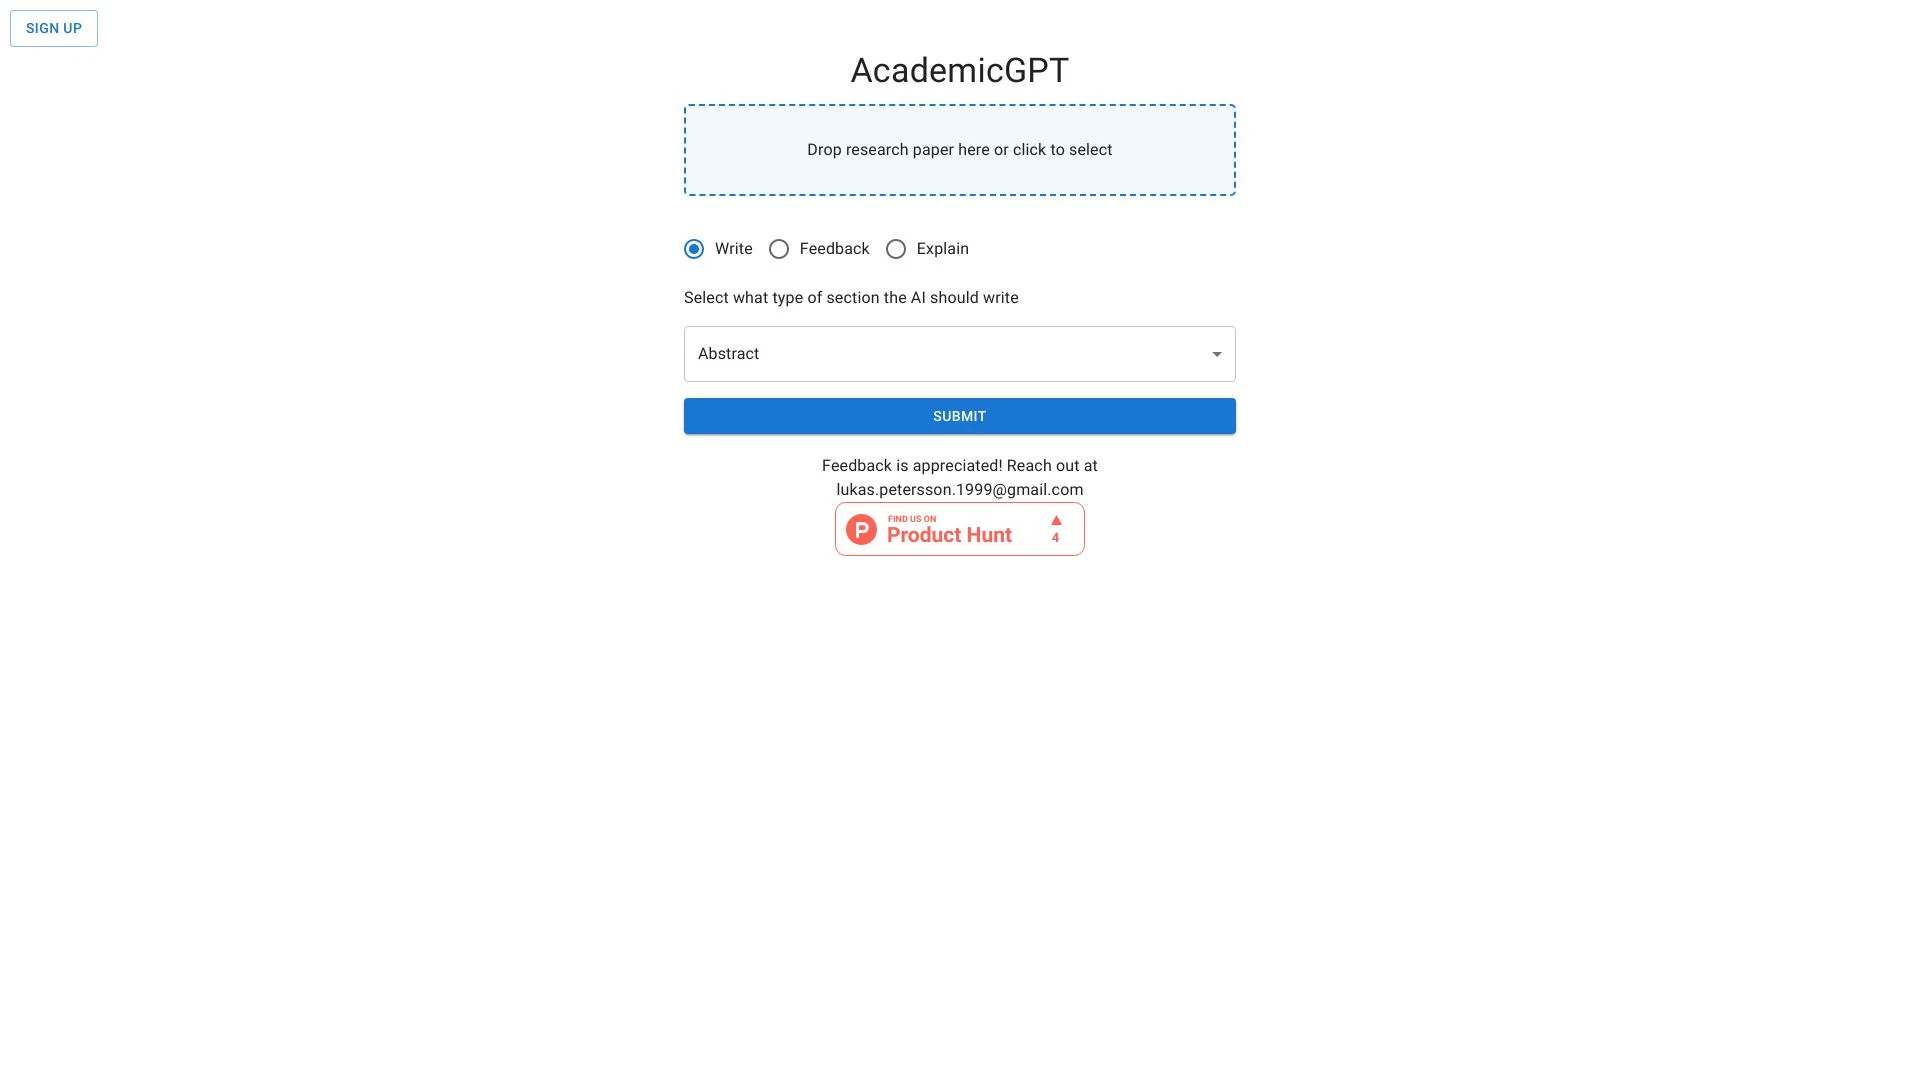
Task: Click the AcademicGPT file drop zone
Action: (x=959, y=149)
